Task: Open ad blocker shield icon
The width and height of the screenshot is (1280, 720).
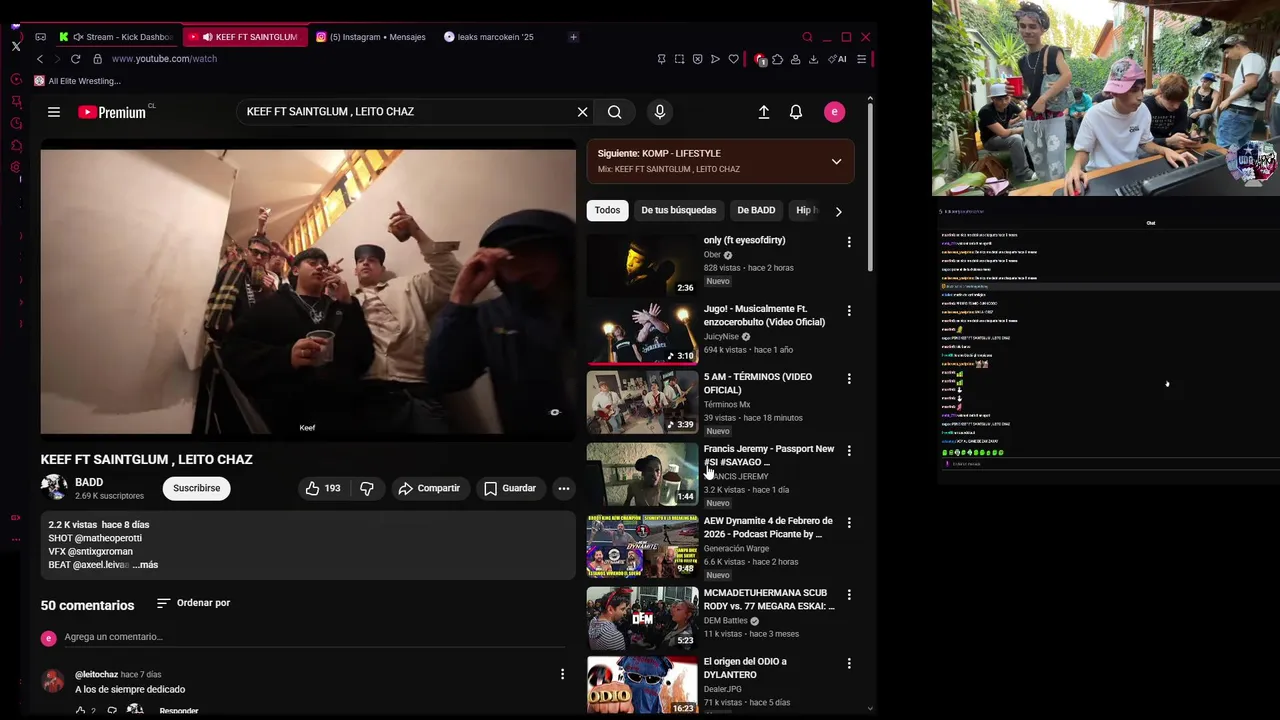Action: [697, 59]
